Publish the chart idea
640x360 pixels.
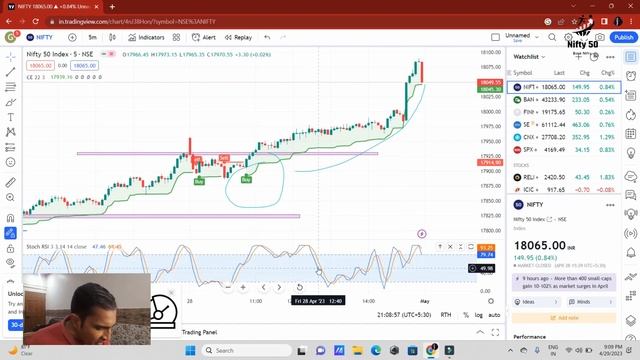pyautogui.click(x=623, y=37)
